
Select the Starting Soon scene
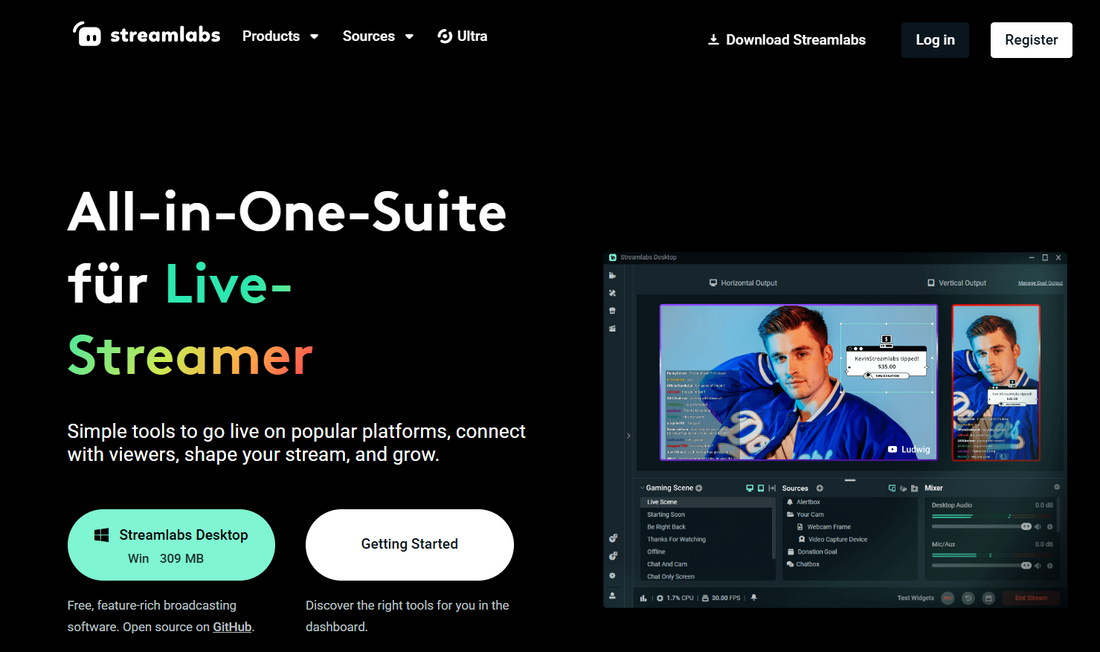pos(666,514)
